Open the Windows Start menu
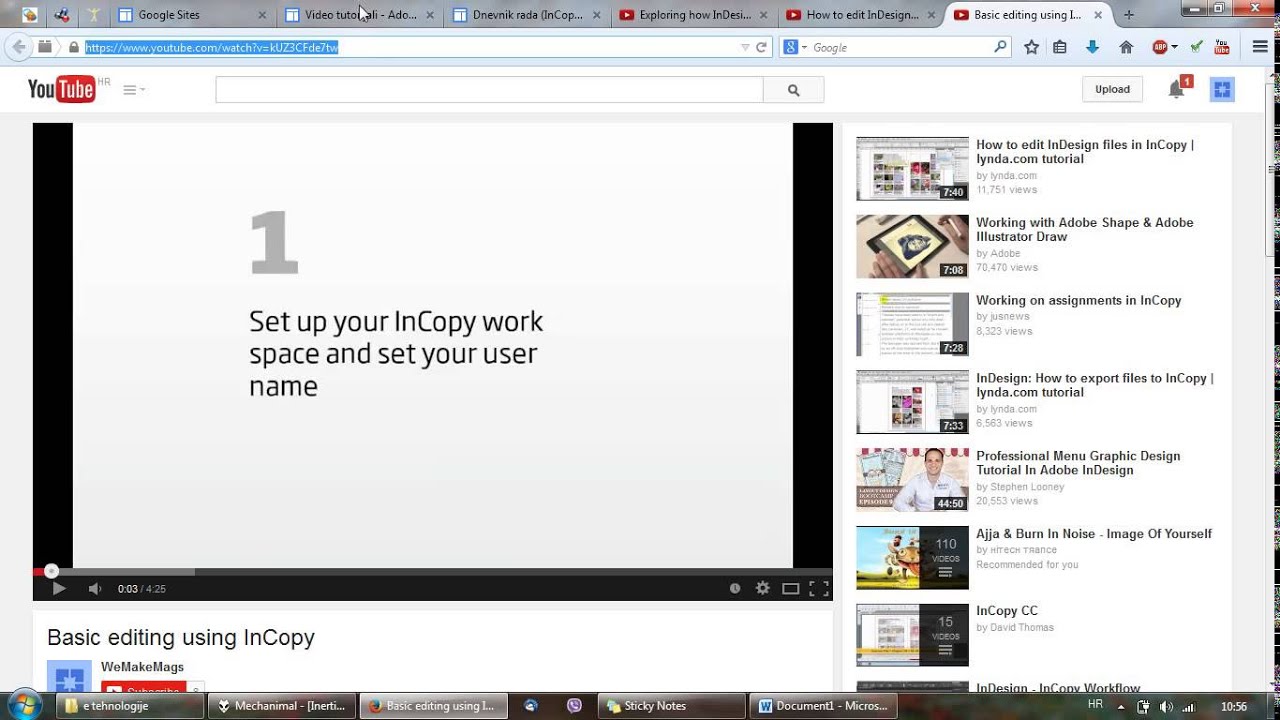Image resolution: width=1280 pixels, height=720 pixels. 24,705
